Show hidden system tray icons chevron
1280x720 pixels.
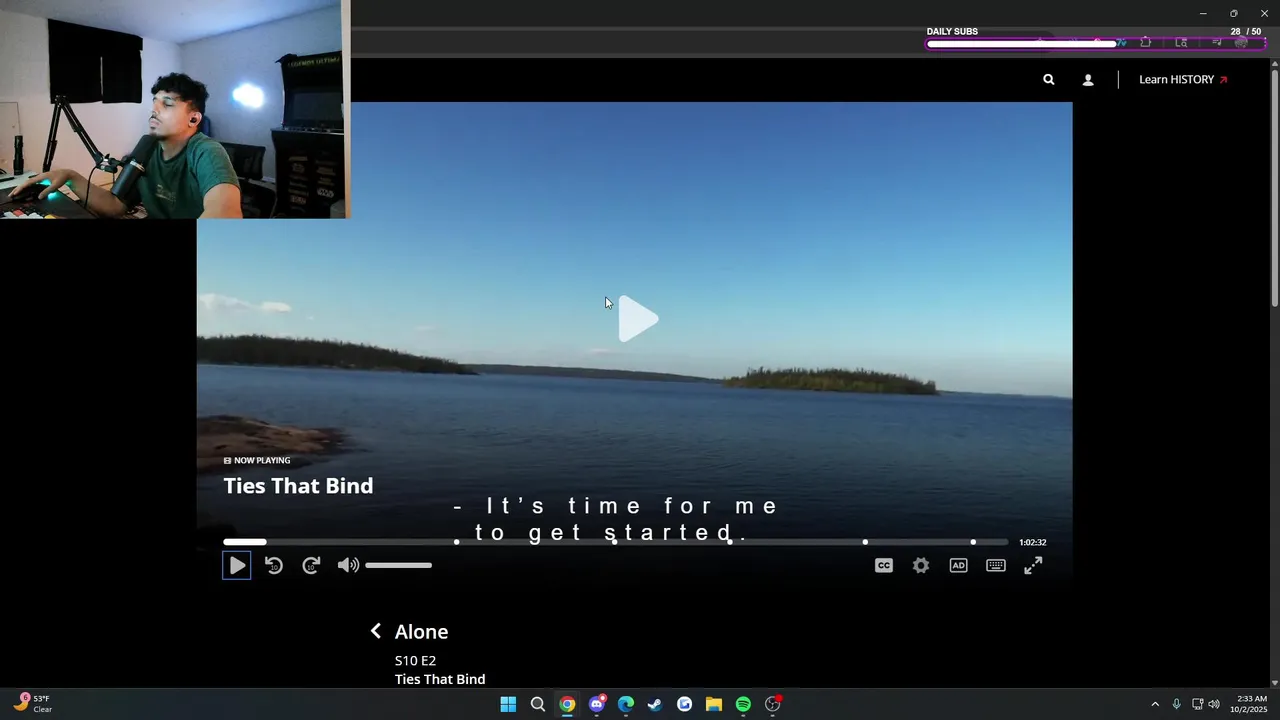(1155, 704)
